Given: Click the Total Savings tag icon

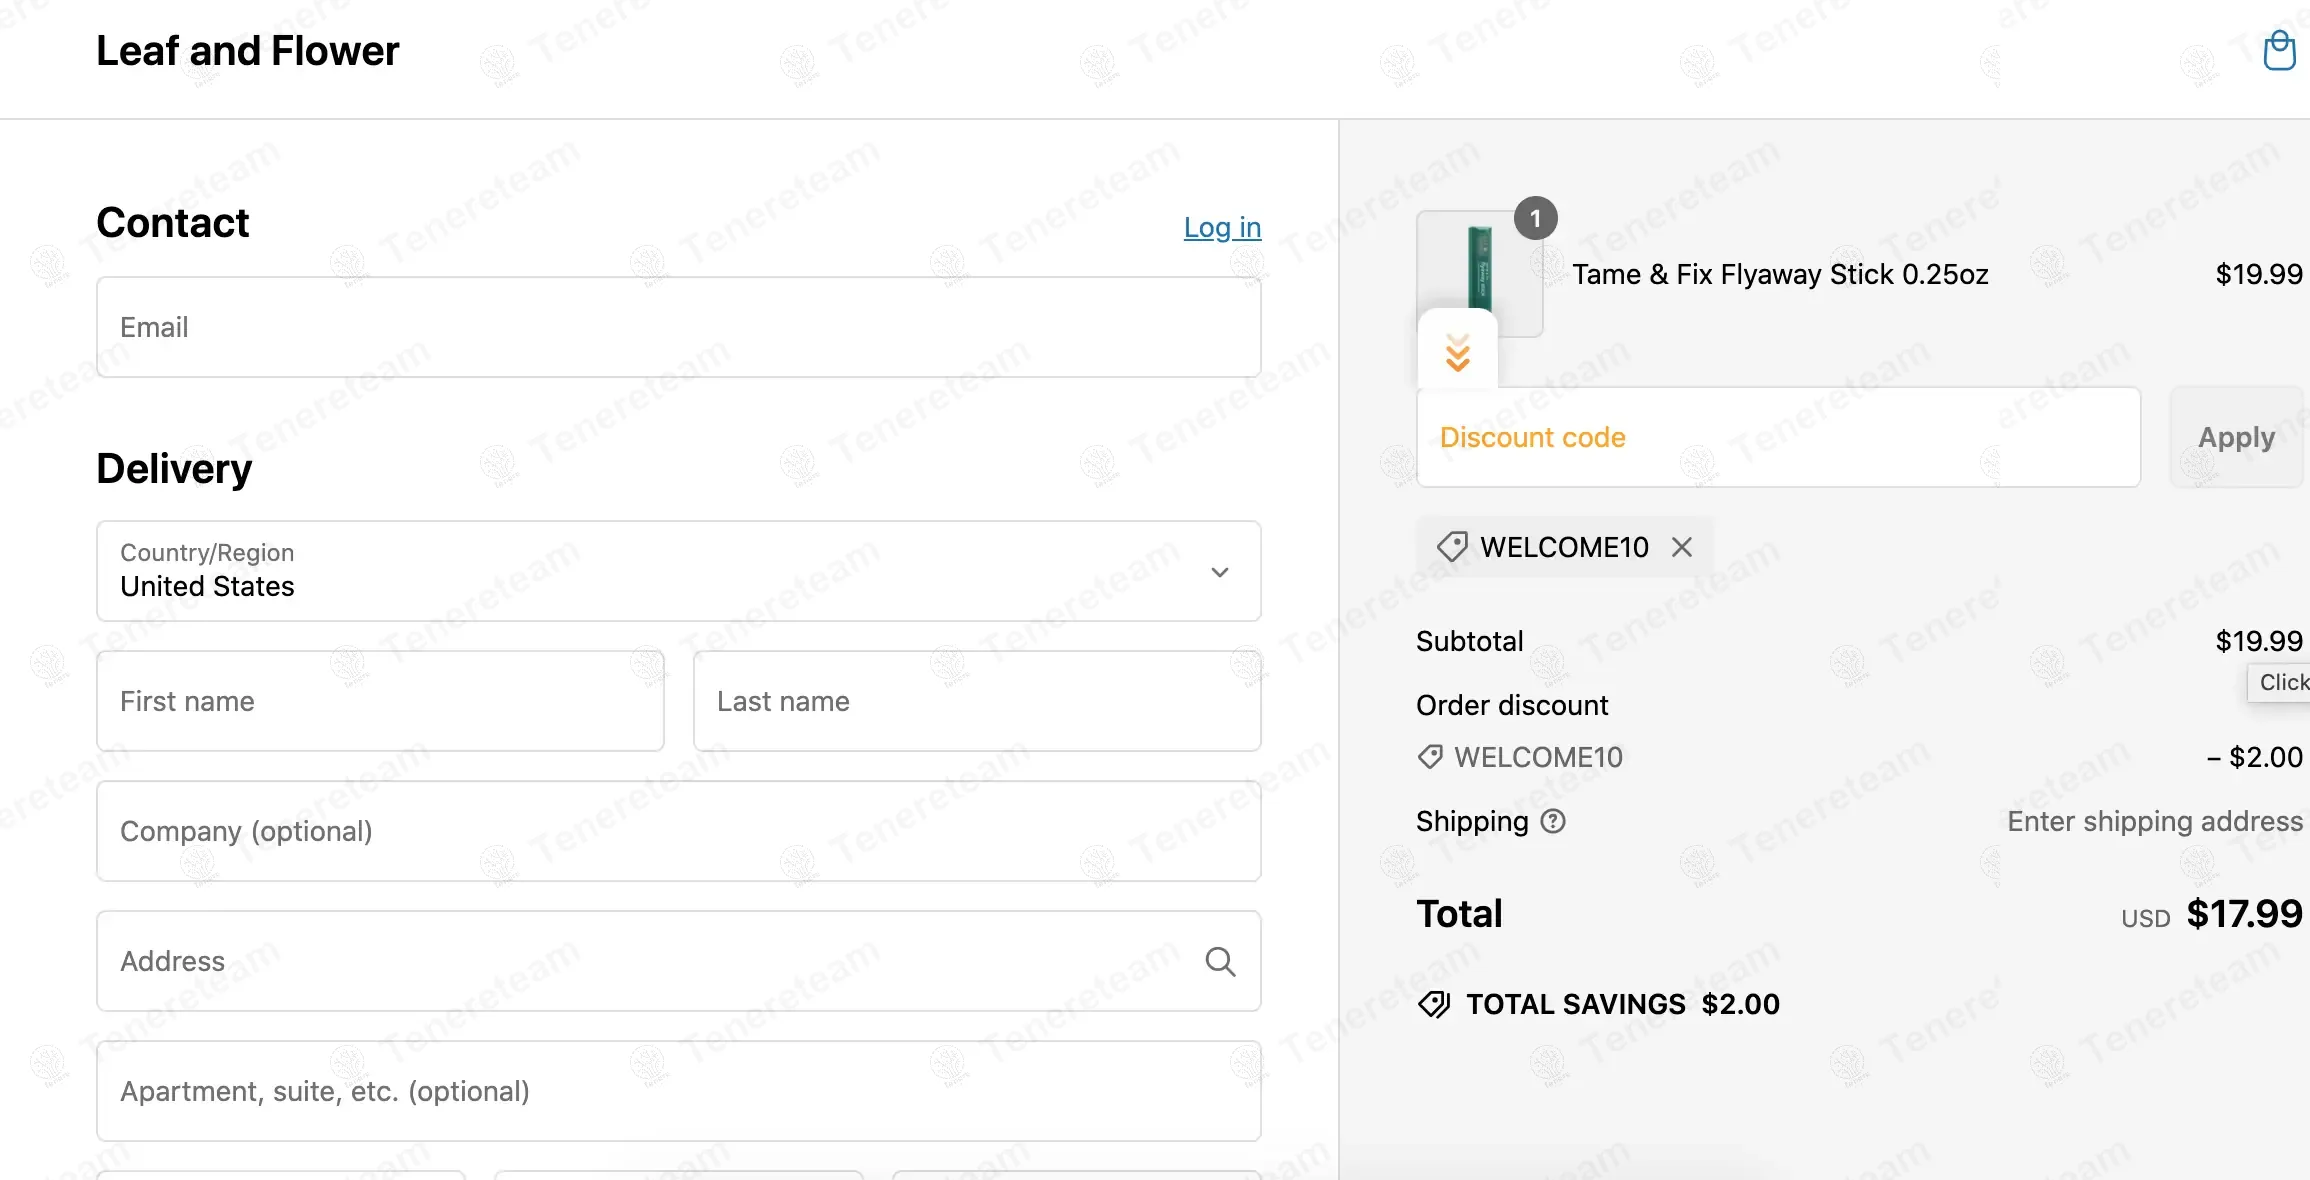Looking at the screenshot, I should coord(1434,1004).
